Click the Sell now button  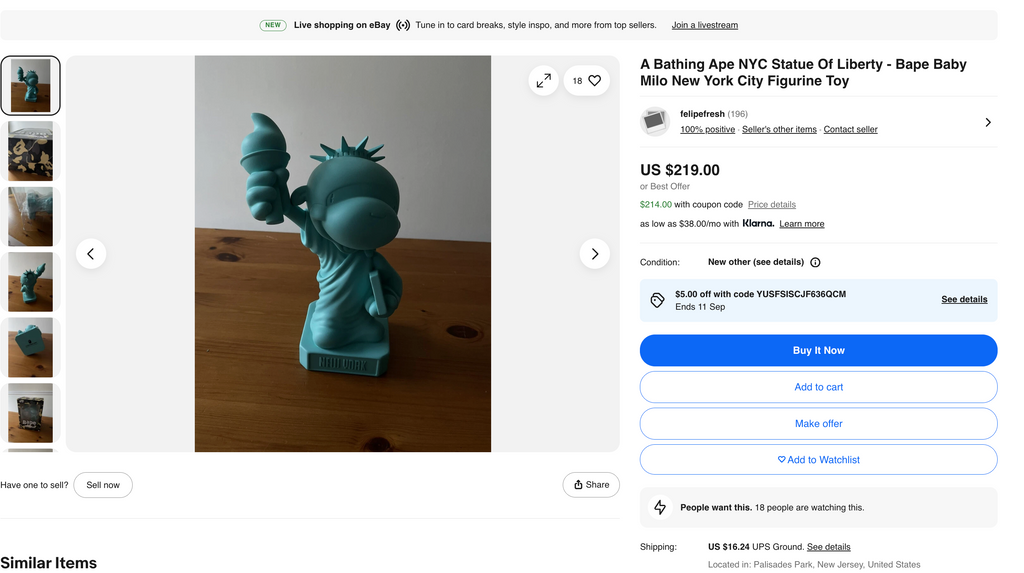(x=103, y=485)
